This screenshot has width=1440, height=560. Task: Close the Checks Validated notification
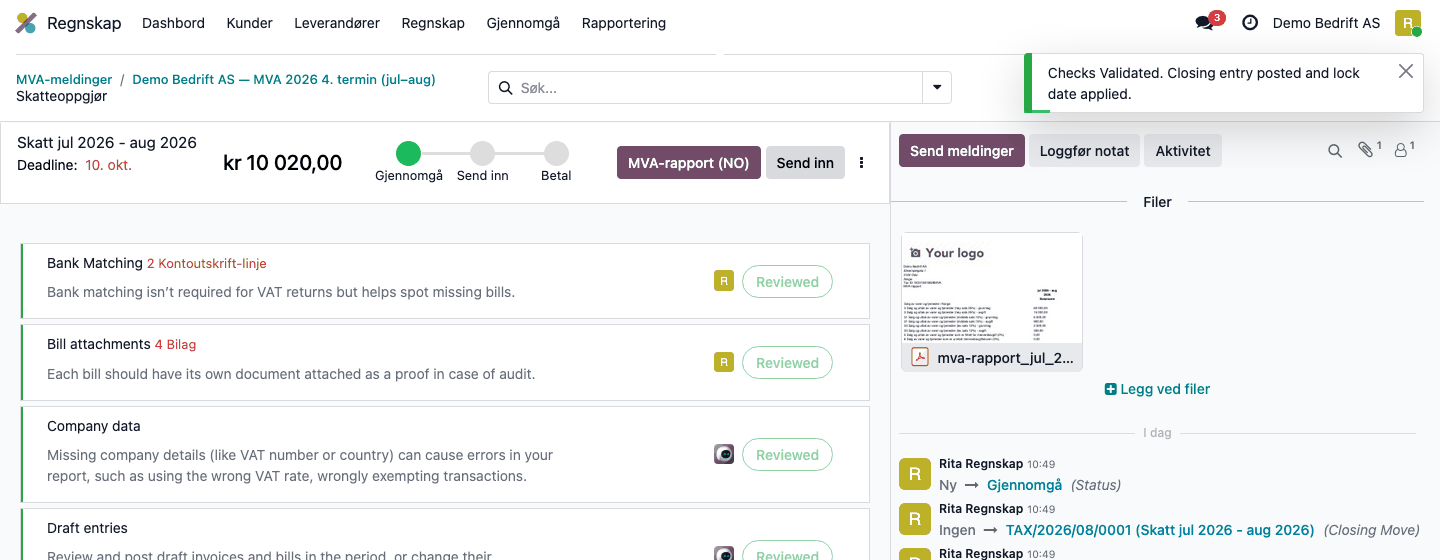tap(1406, 71)
